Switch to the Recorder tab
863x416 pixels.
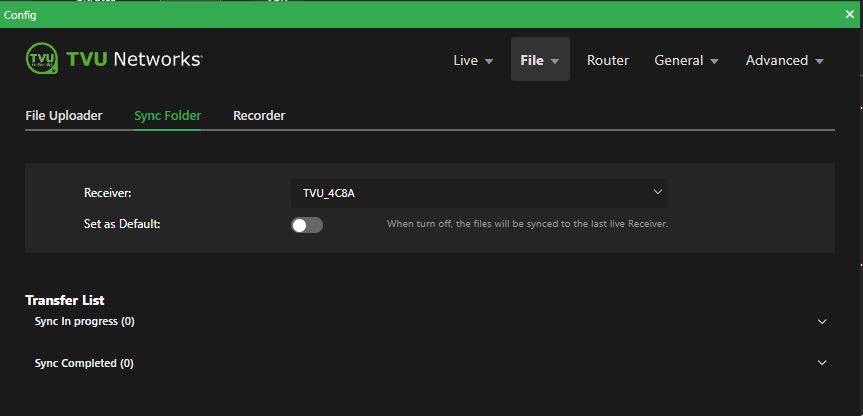tap(259, 116)
